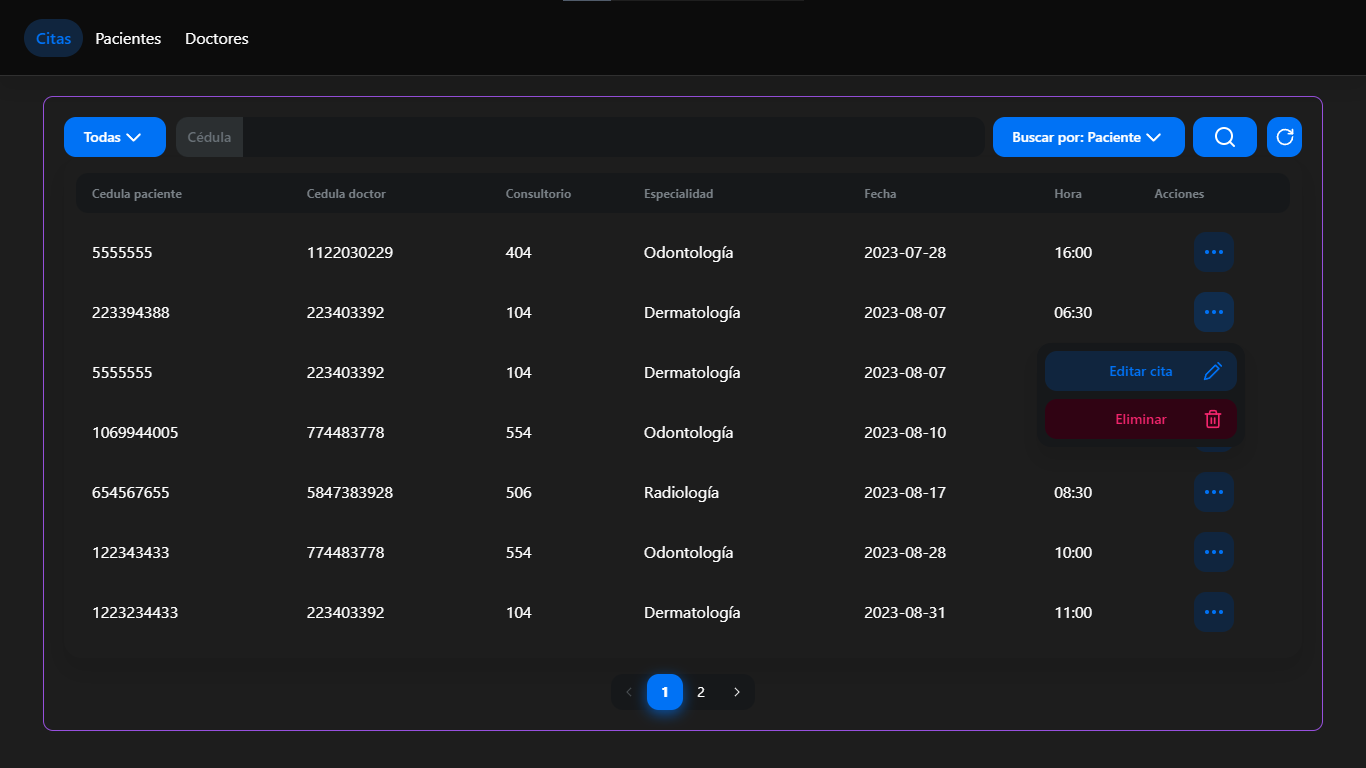Click into the Cédula search input field
This screenshot has height=768, width=1366.
(x=614, y=137)
